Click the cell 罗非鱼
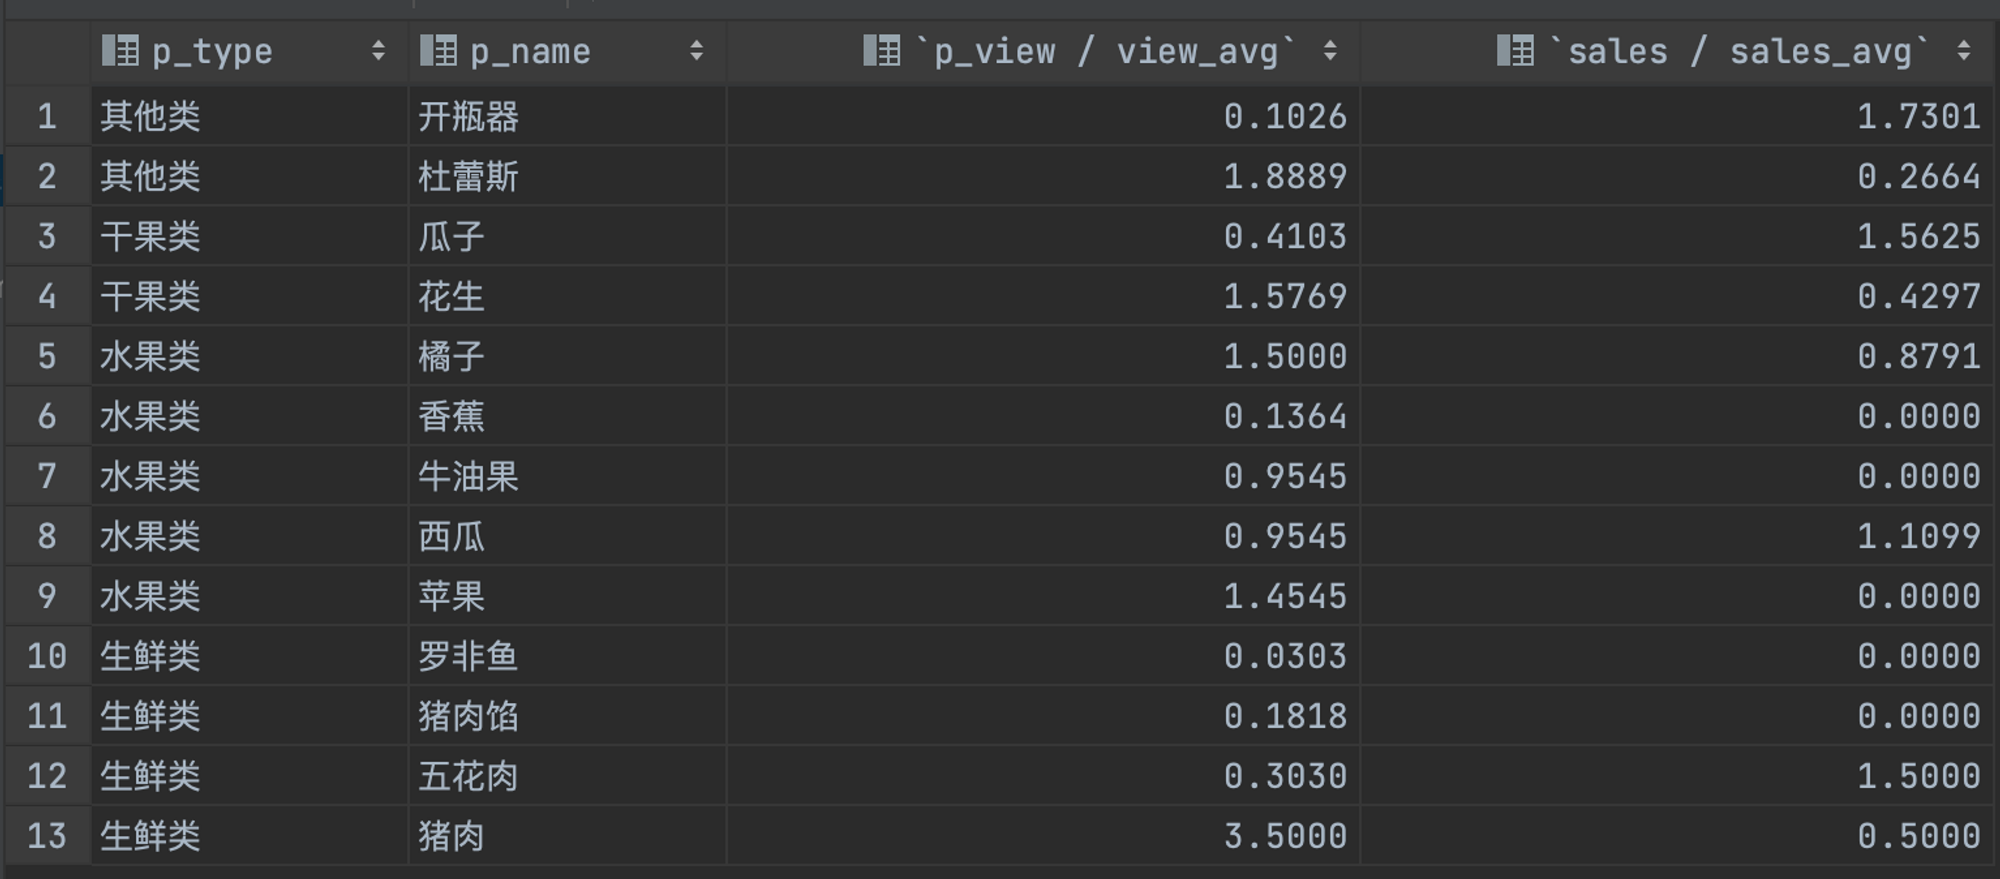 [567, 657]
